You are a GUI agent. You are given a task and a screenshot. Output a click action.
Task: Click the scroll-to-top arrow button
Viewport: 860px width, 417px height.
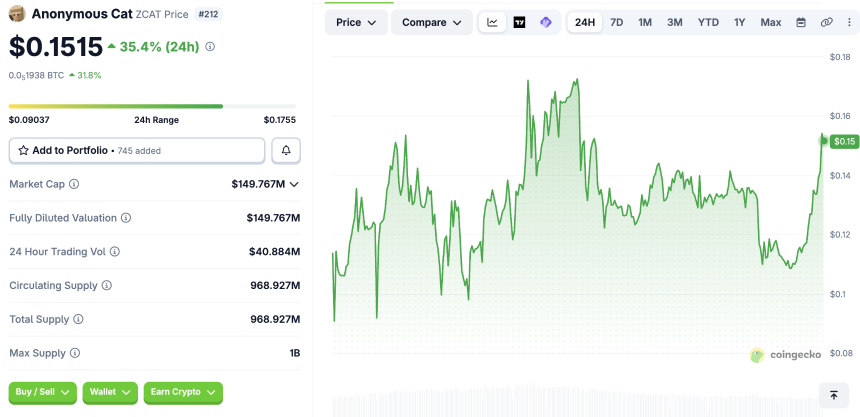[834, 395]
